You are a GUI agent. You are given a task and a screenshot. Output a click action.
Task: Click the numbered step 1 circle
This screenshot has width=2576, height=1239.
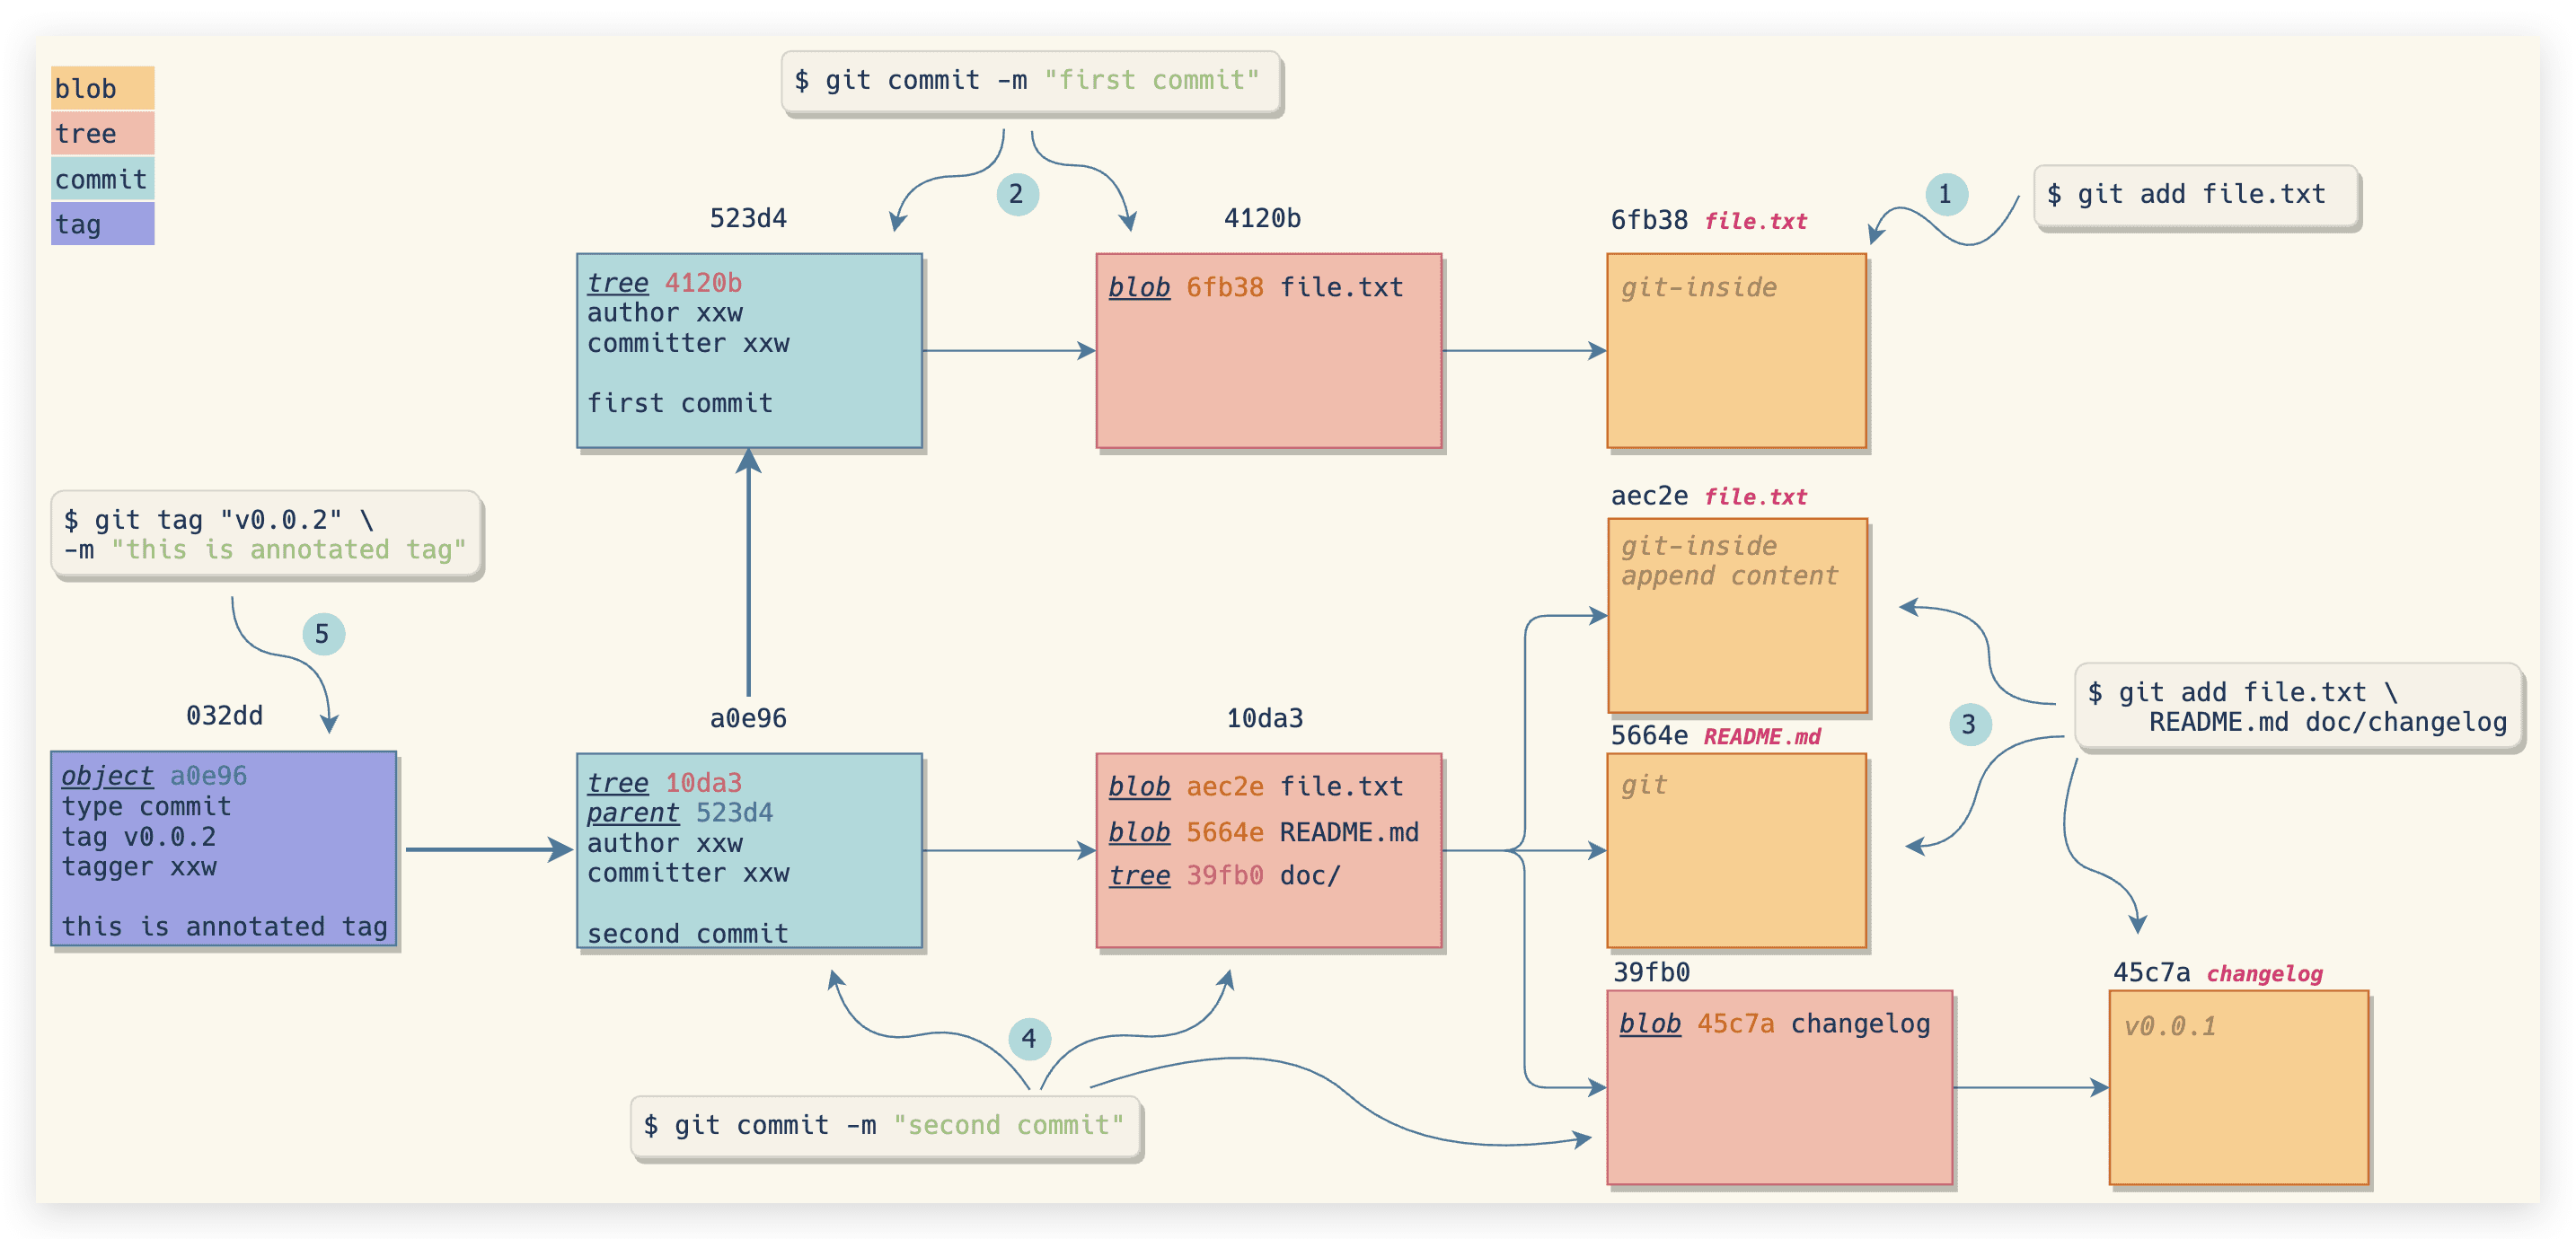coord(1946,194)
